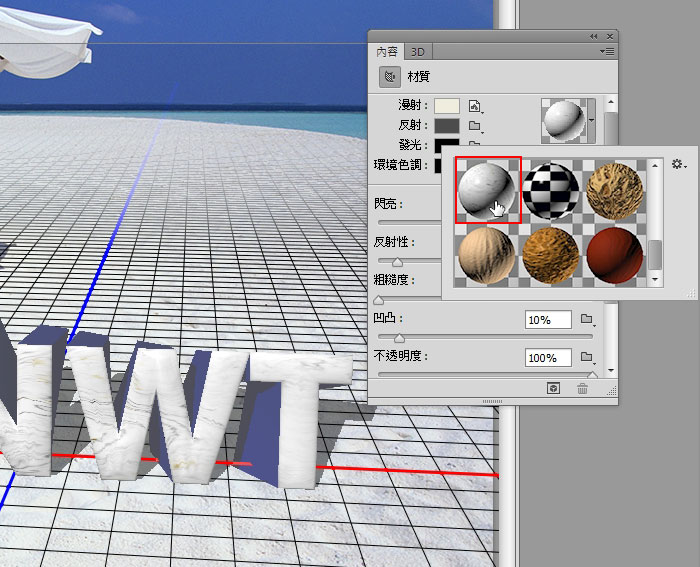
Task: Click the trash icon to delete material
Action: (x=582, y=389)
